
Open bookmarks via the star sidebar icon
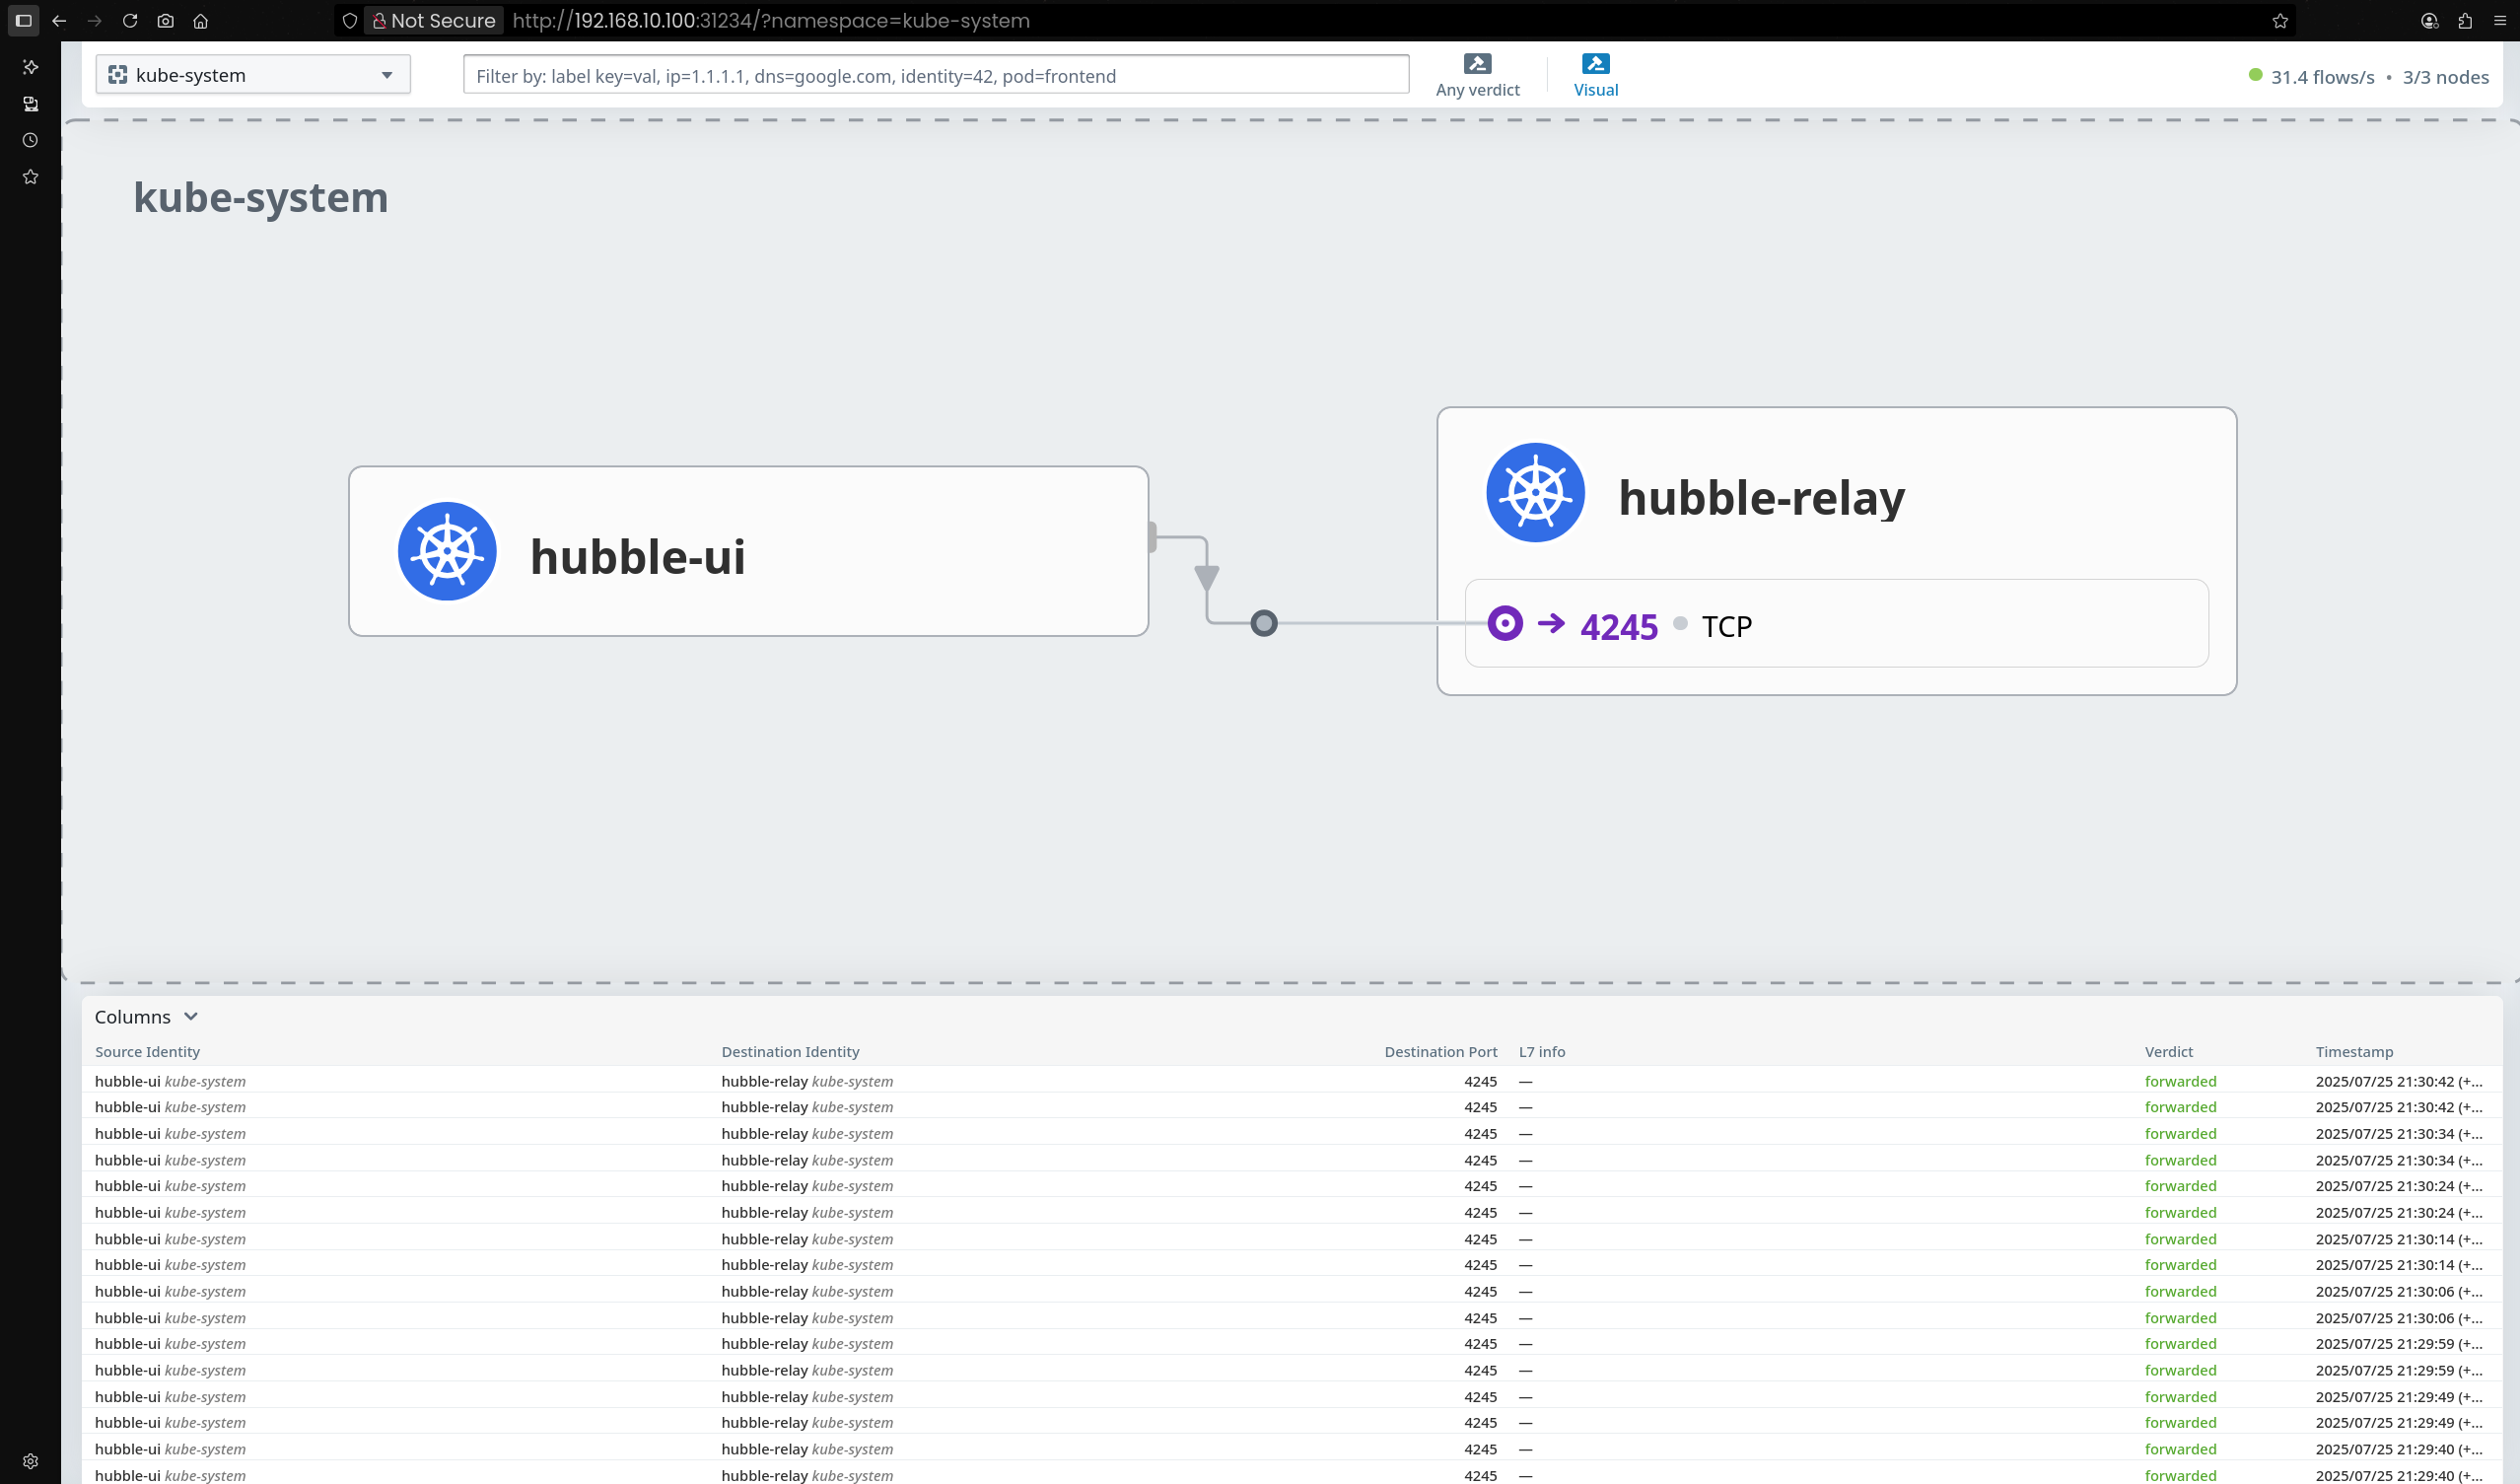coord(31,177)
